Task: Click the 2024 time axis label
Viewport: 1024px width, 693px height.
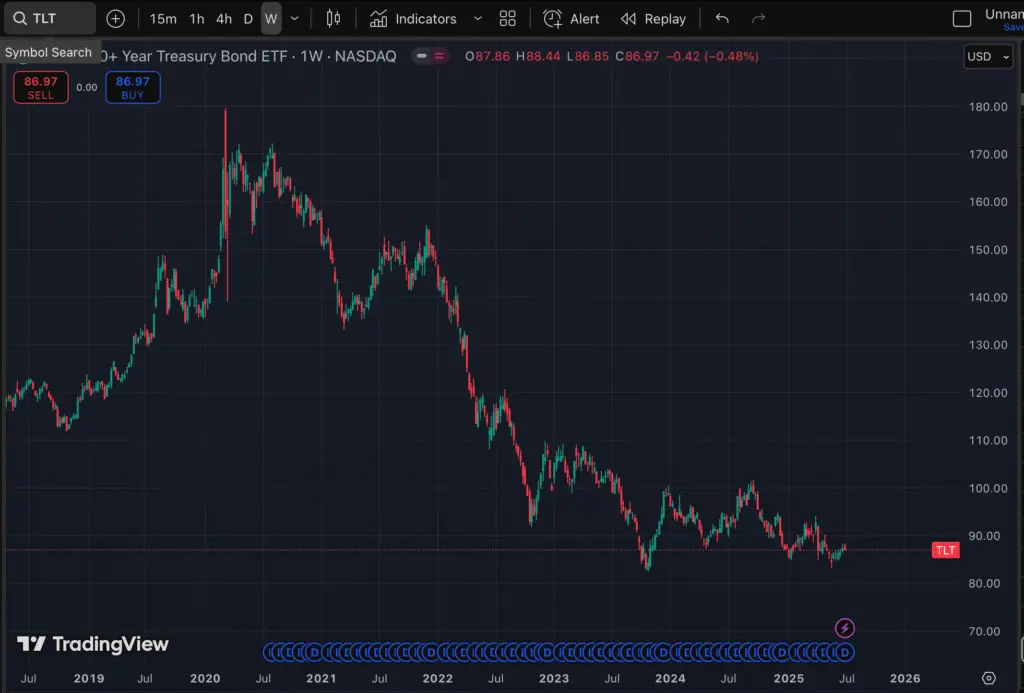Action: [670, 679]
